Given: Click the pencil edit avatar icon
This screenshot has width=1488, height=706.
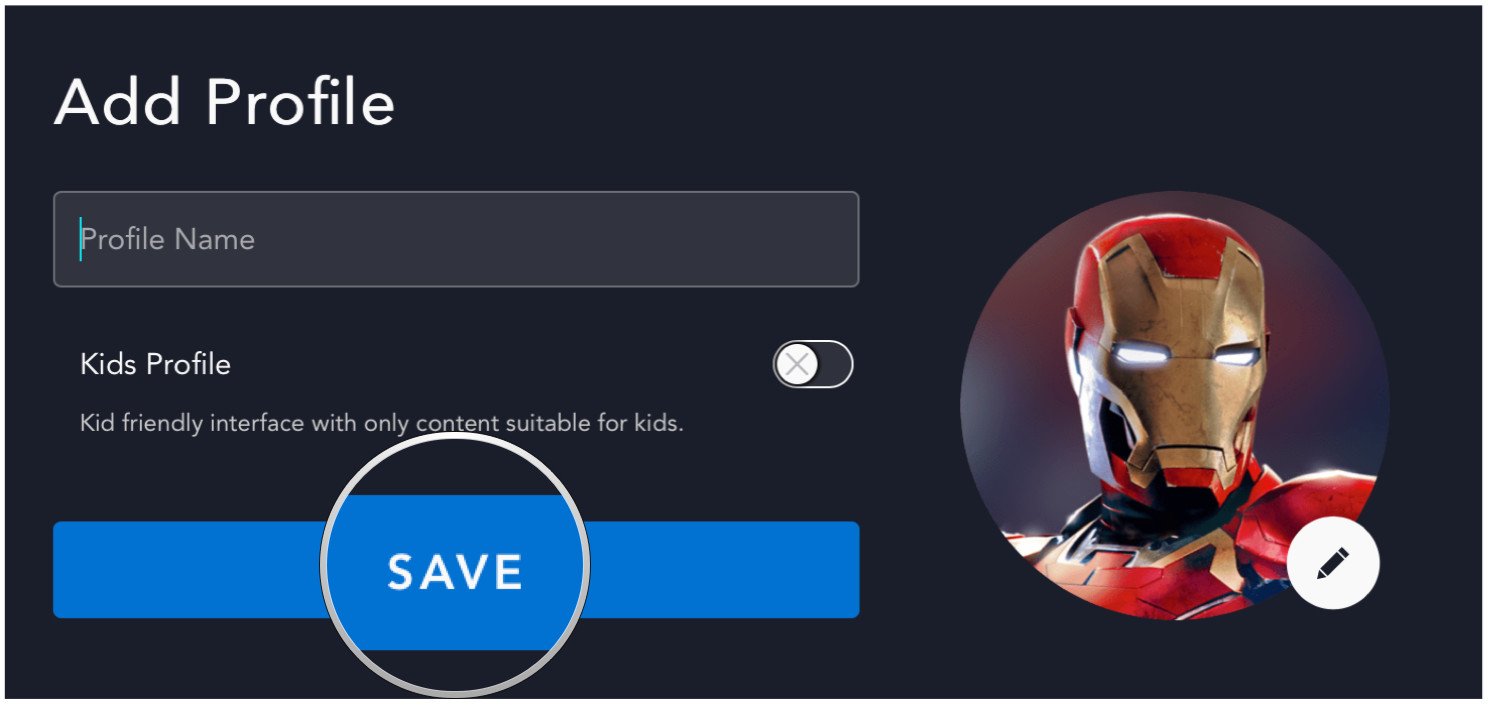Looking at the screenshot, I should pyautogui.click(x=1333, y=563).
